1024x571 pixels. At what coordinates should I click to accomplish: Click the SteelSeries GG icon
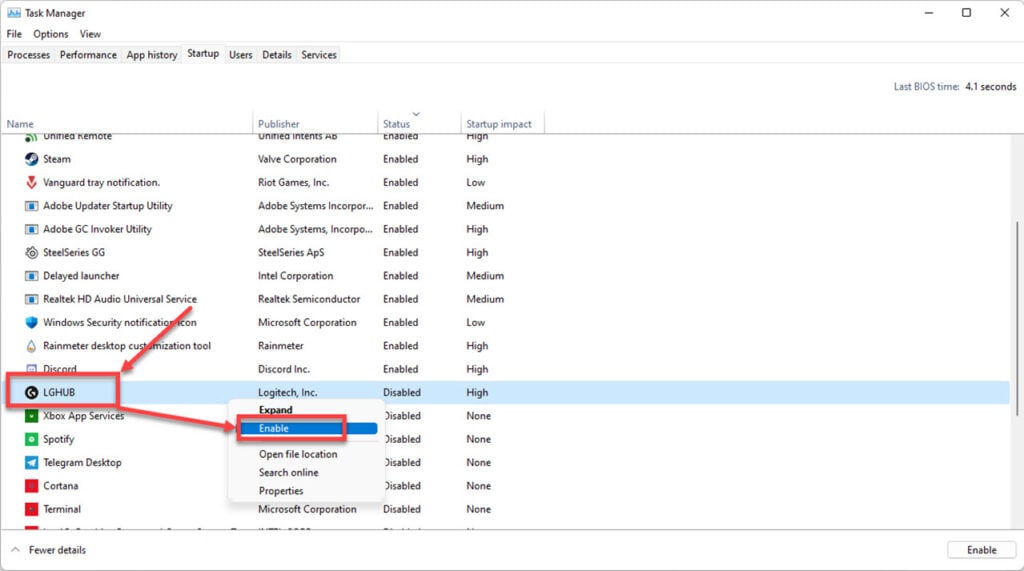point(31,252)
